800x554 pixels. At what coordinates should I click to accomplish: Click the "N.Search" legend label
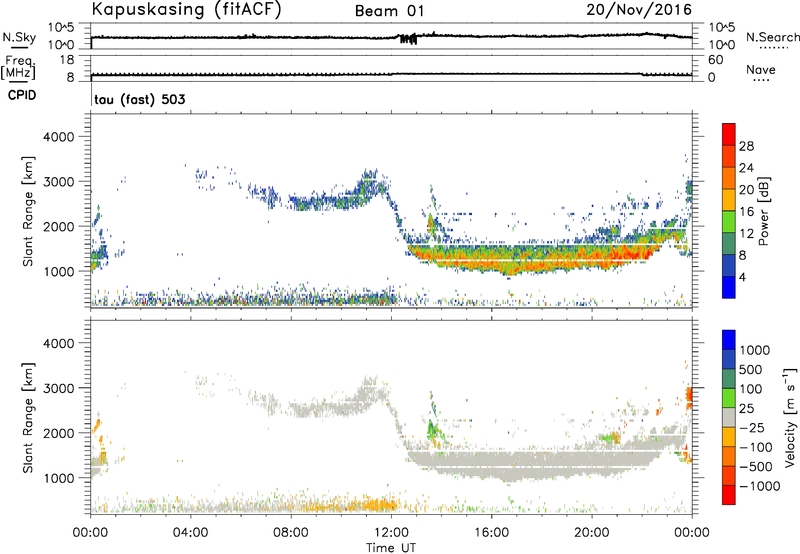point(772,37)
